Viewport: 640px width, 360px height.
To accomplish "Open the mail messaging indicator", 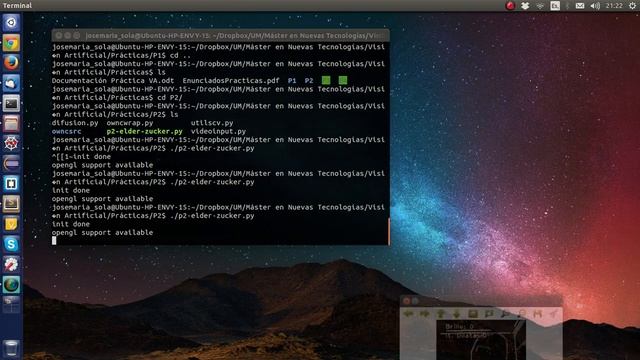I will [580, 5].
